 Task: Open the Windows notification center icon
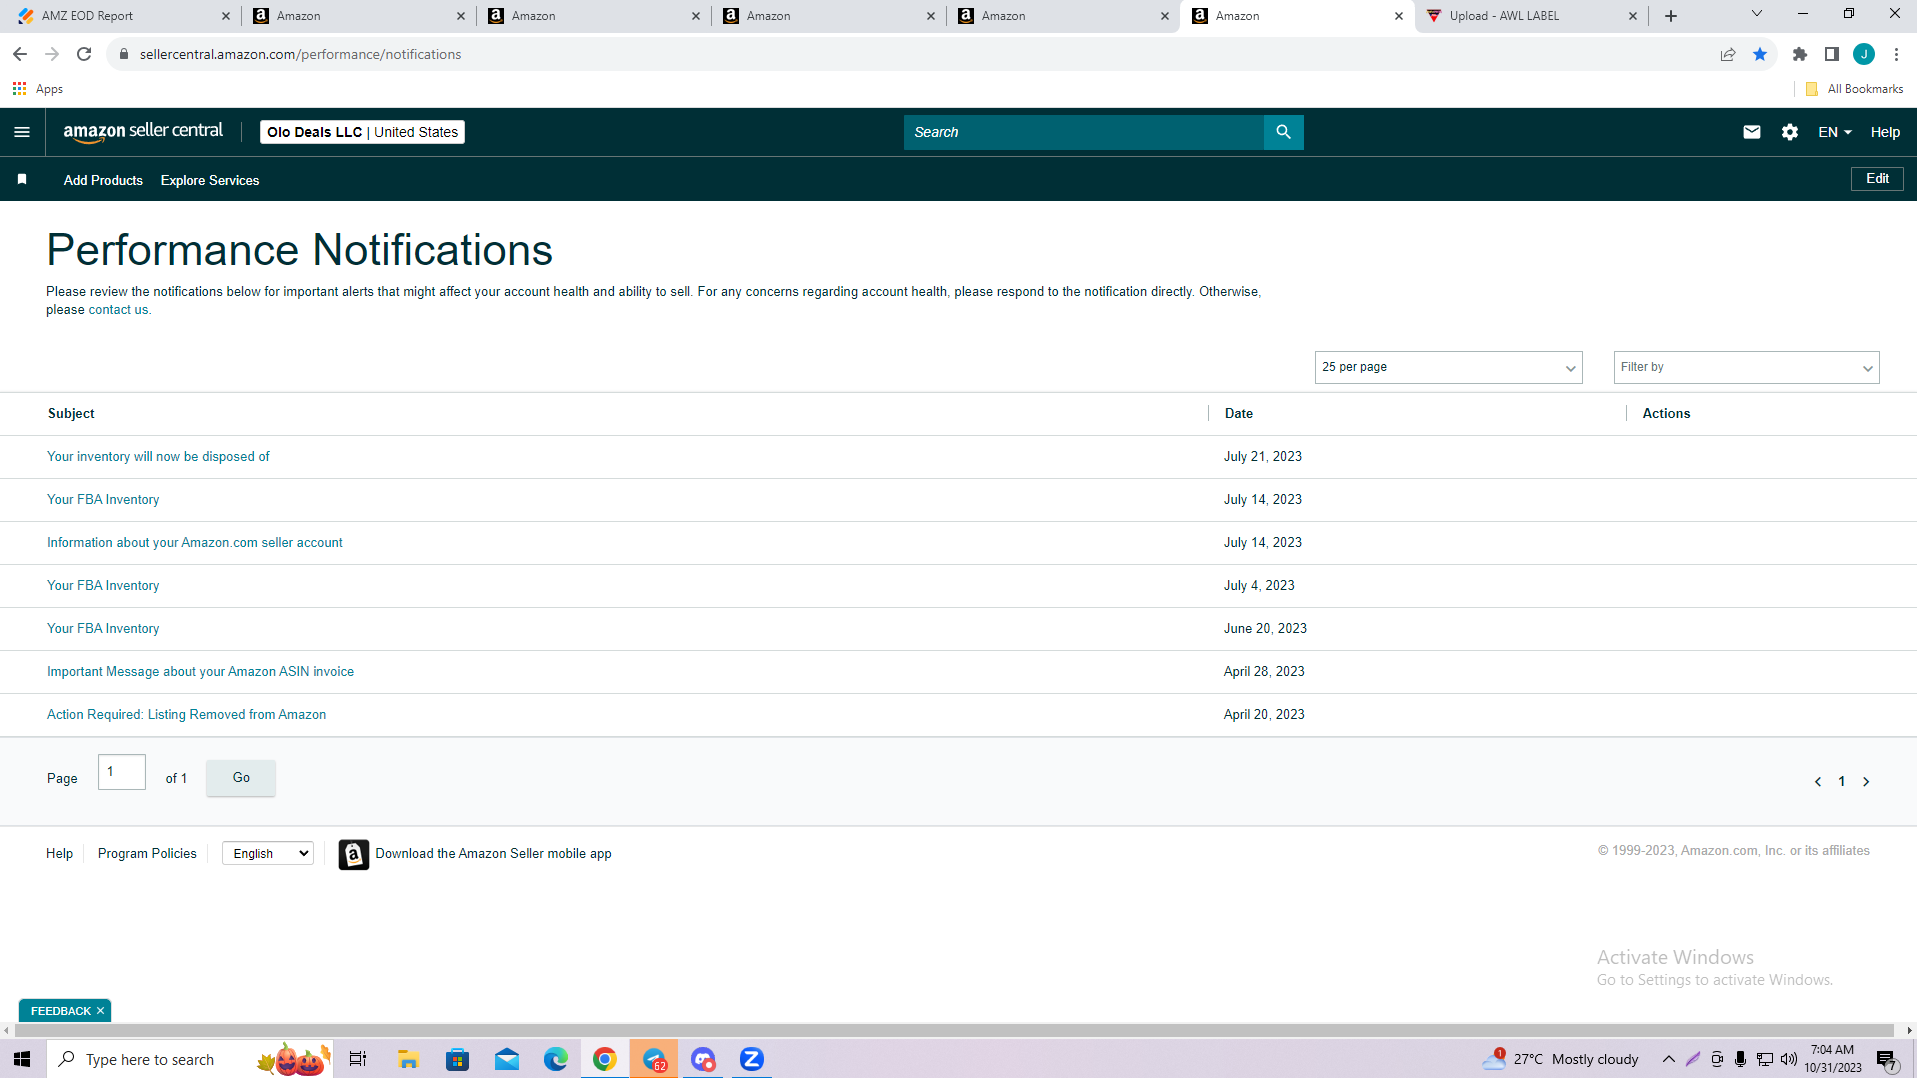pyautogui.click(x=1887, y=1060)
